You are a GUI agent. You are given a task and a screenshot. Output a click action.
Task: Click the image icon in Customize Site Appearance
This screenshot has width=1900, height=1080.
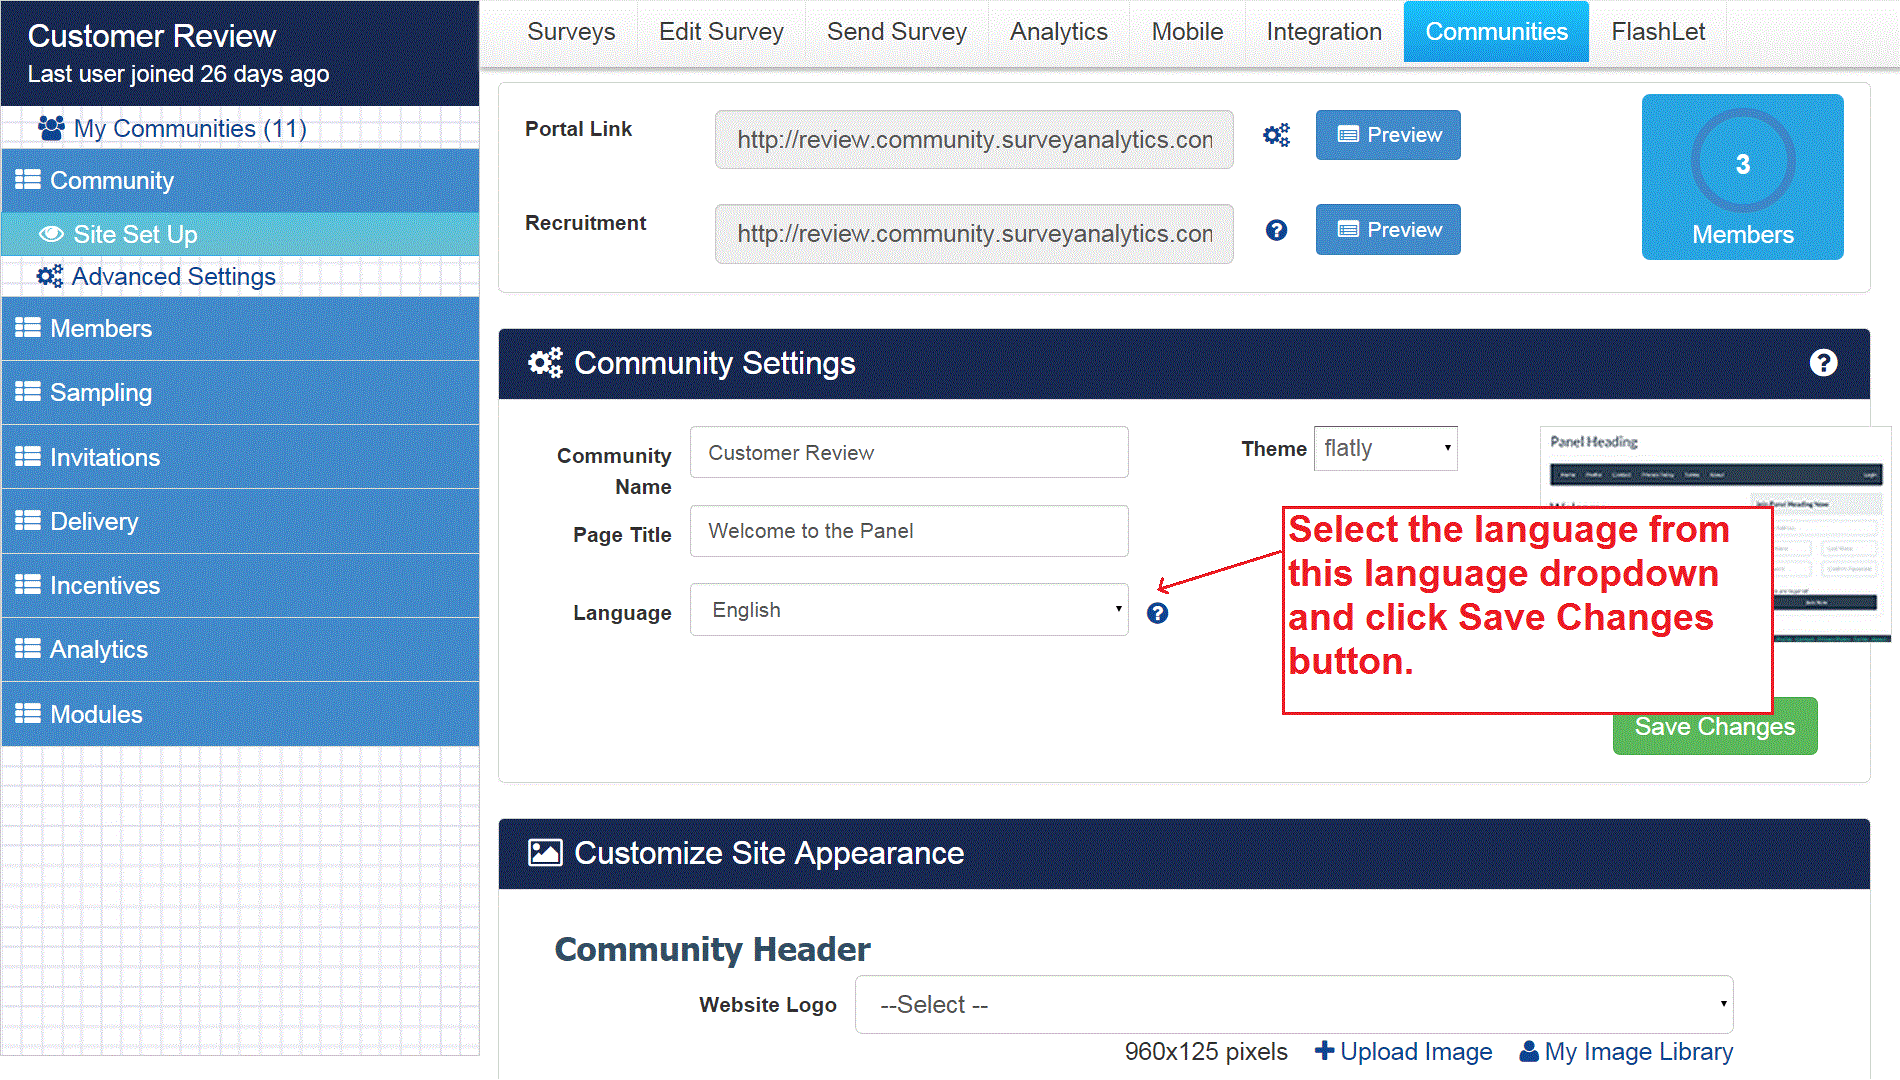tap(545, 852)
